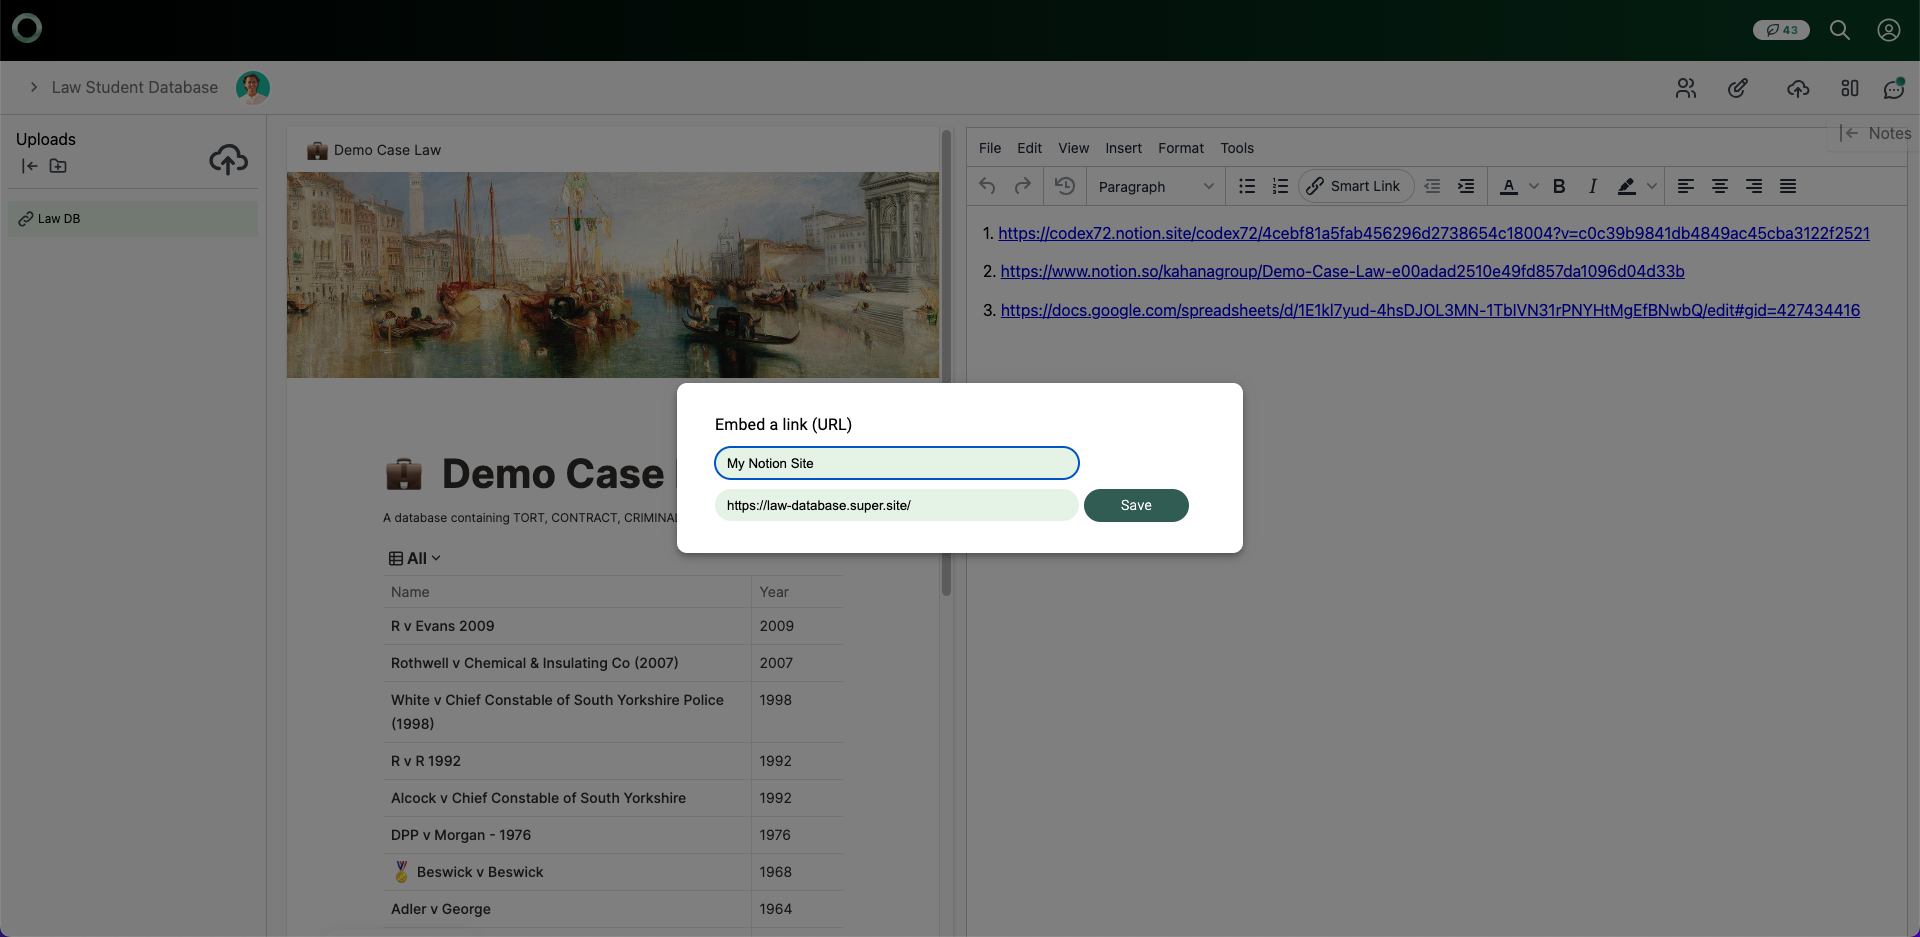Click the Save button in embed dialog
Screen dimensions: 1920x937
point(1136,505)
